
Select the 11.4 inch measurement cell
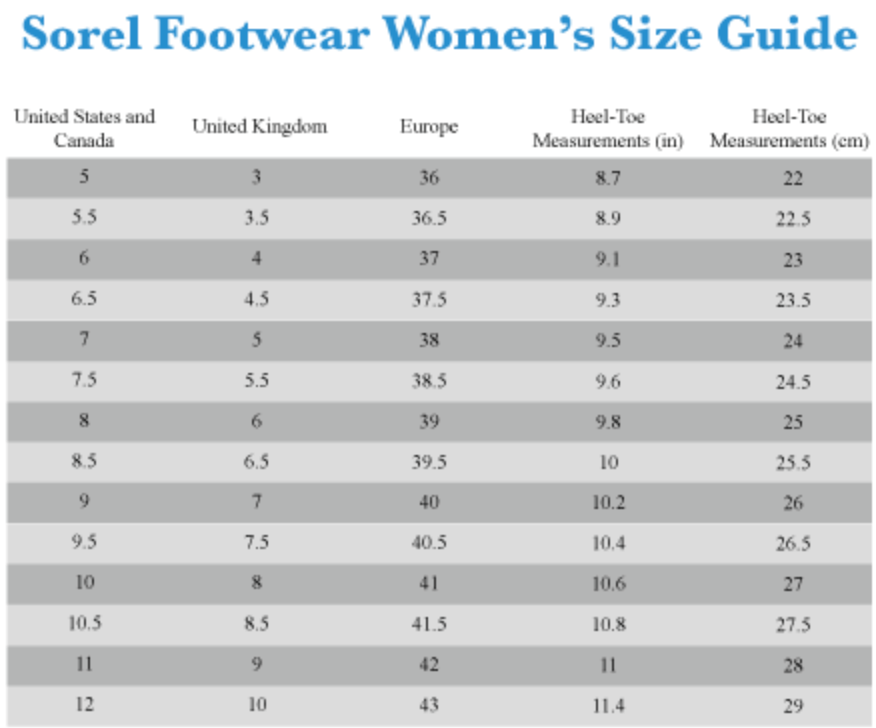607,705
